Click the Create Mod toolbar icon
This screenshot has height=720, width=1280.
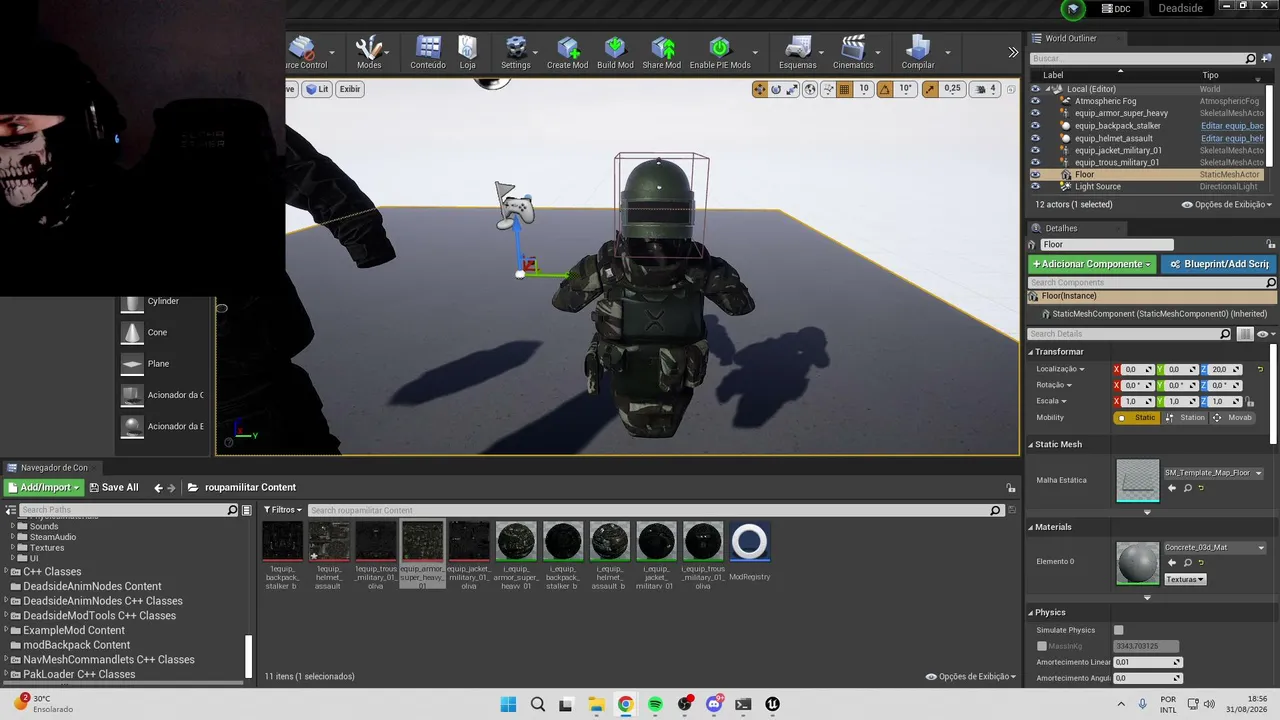pyautogui.click(x=567, y=52)
